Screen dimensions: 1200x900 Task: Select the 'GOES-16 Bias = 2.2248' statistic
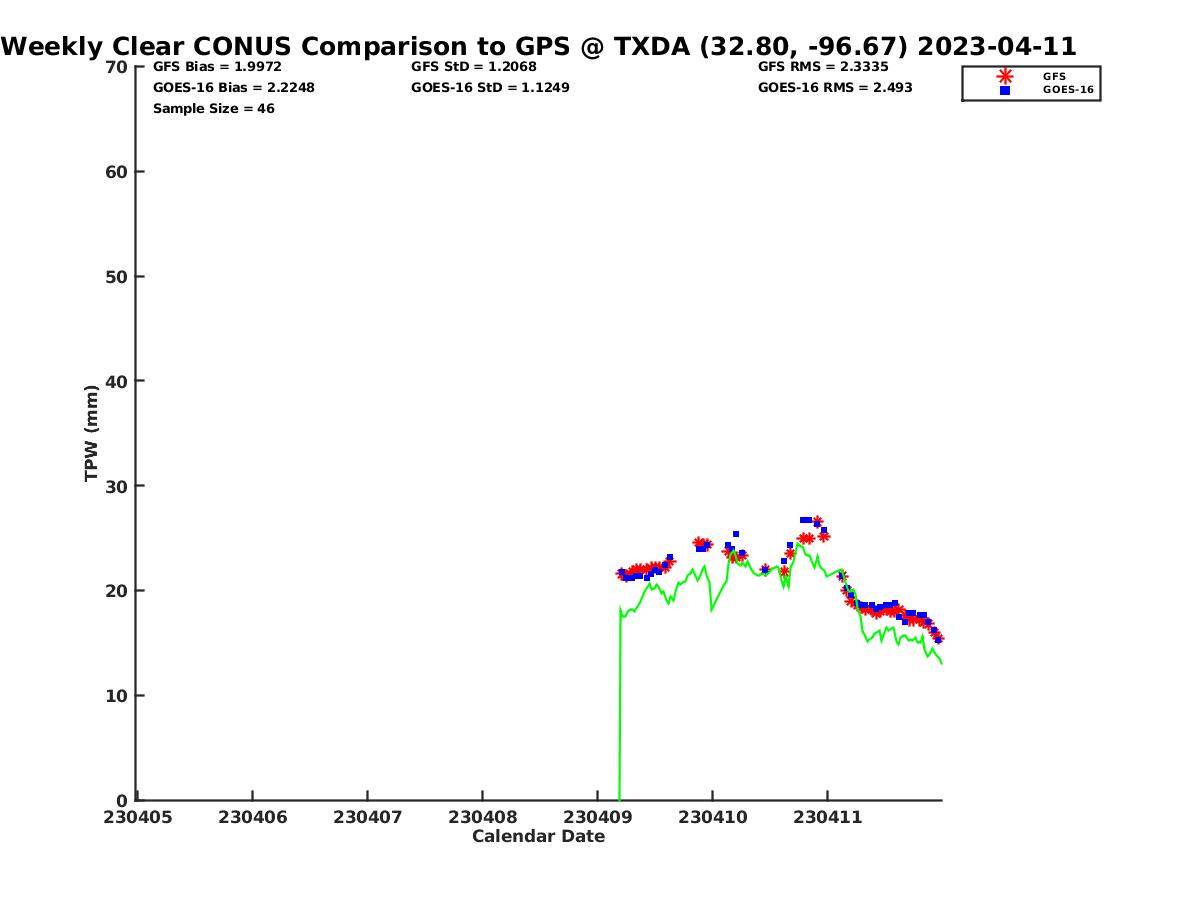pyautogui.click(x=234, y=87)
